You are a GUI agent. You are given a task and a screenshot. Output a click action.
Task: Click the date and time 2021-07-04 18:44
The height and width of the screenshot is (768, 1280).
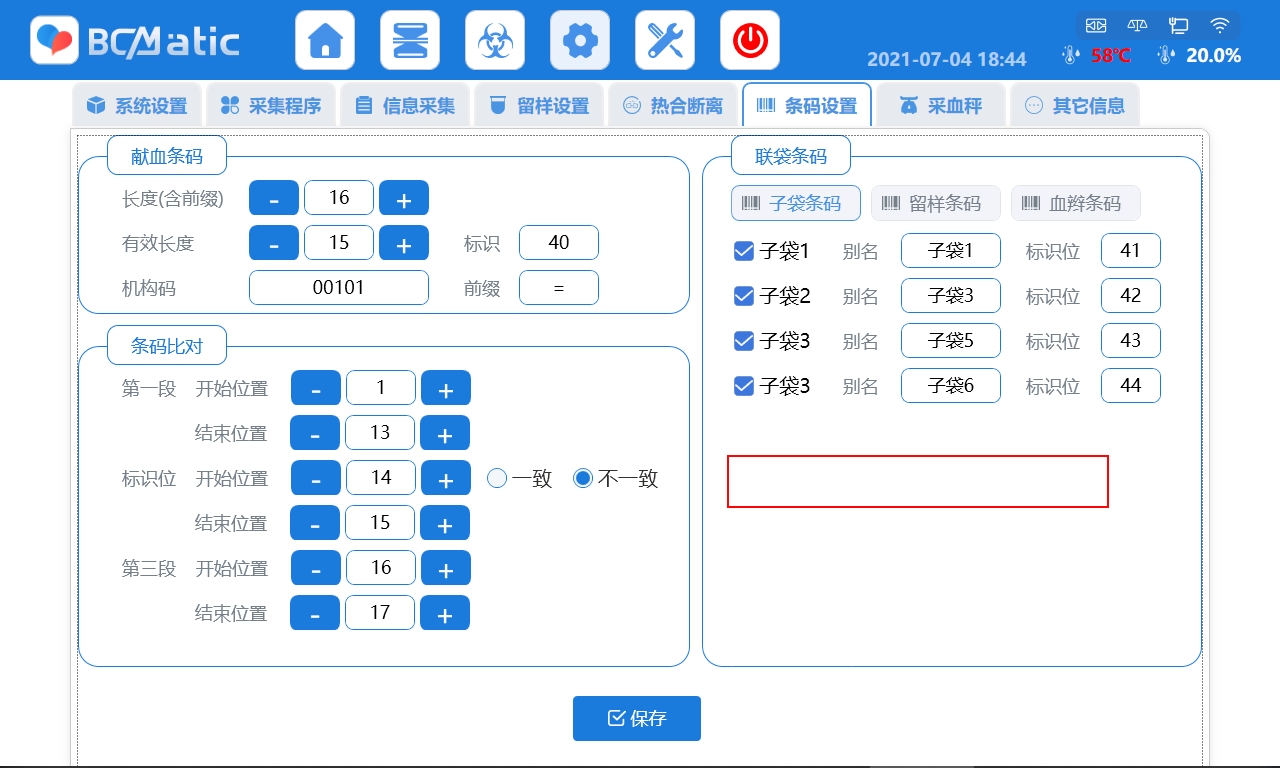point(946,59)
